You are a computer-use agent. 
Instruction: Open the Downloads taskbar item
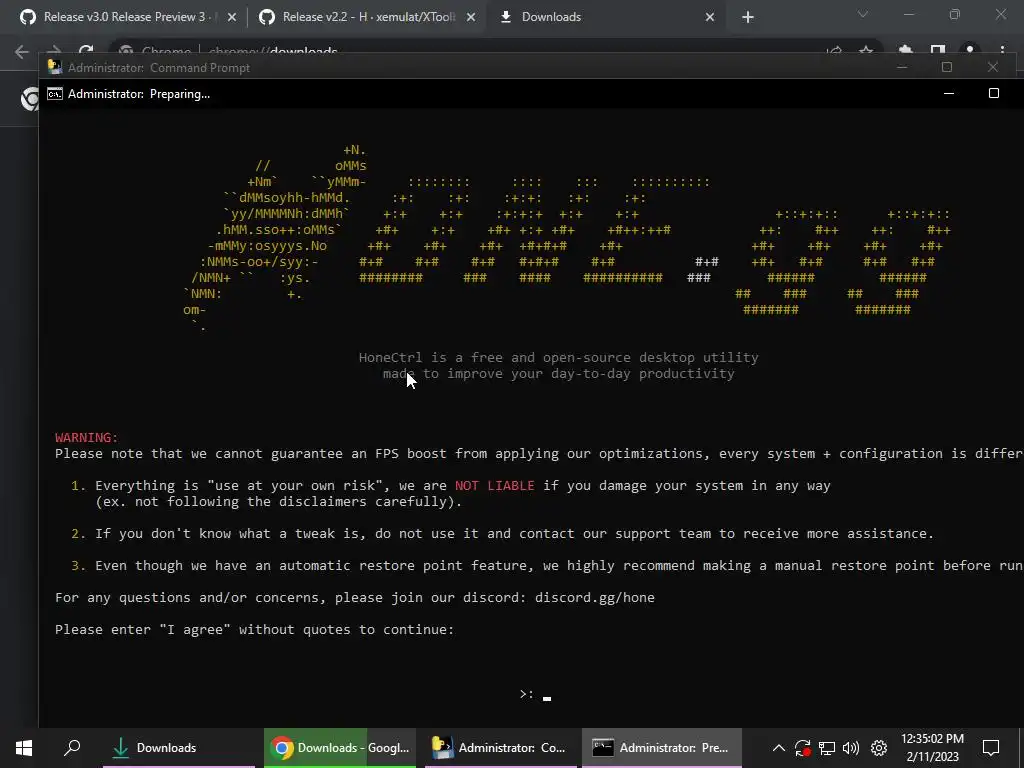pos(178,748)
